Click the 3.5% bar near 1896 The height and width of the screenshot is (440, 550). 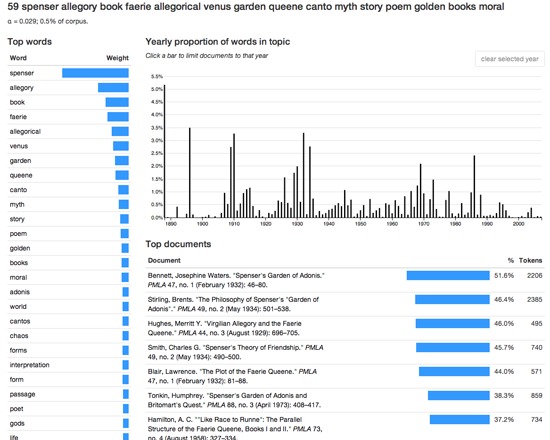click(x=190, y=173)
